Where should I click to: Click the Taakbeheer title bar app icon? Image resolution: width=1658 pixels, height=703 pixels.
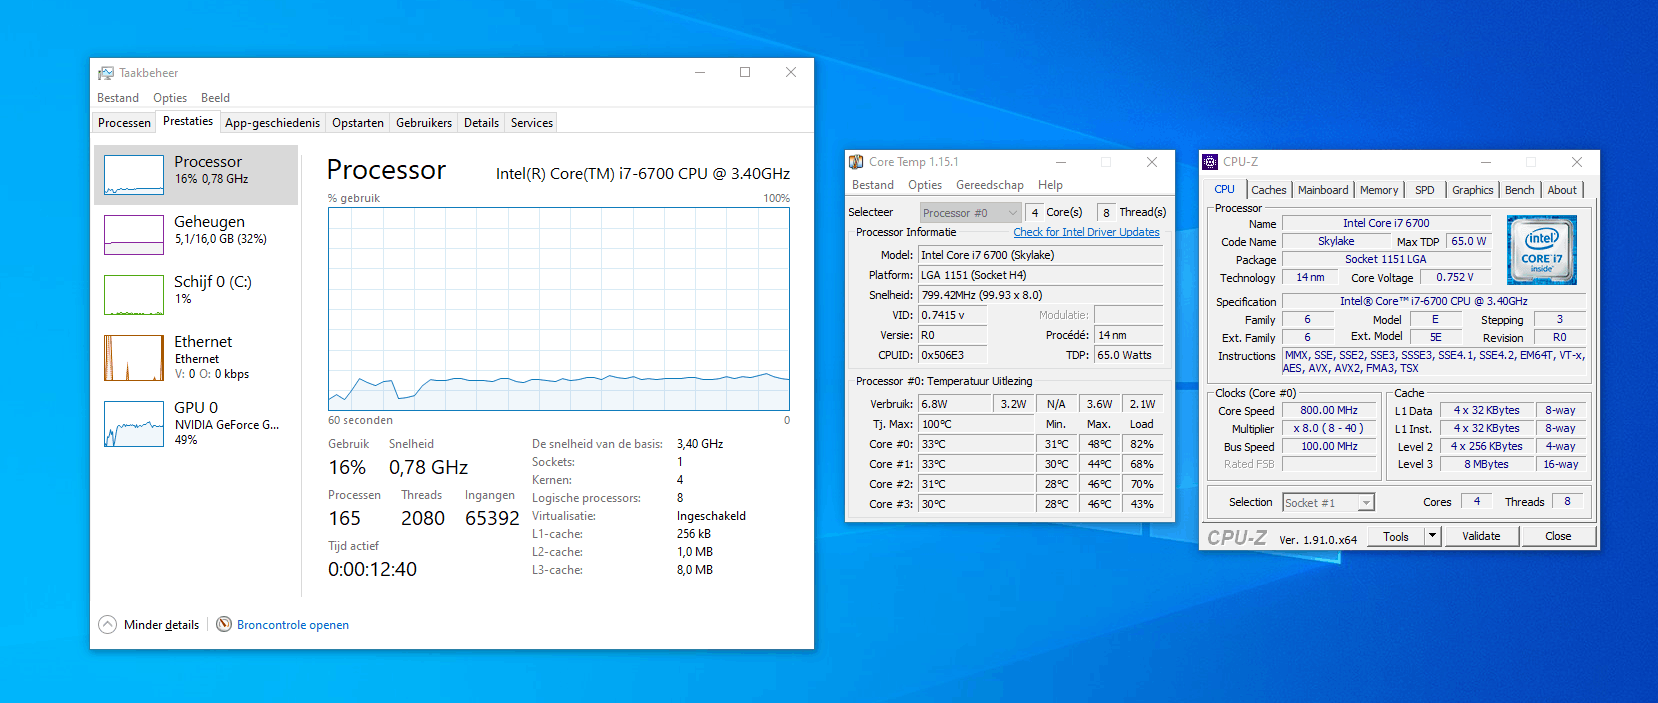[x=106, y=73]
